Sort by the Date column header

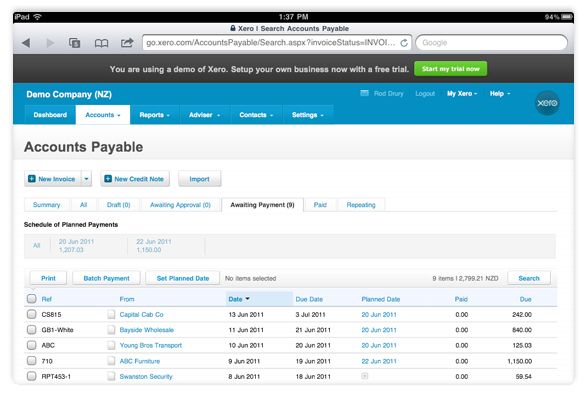[259, 299]
